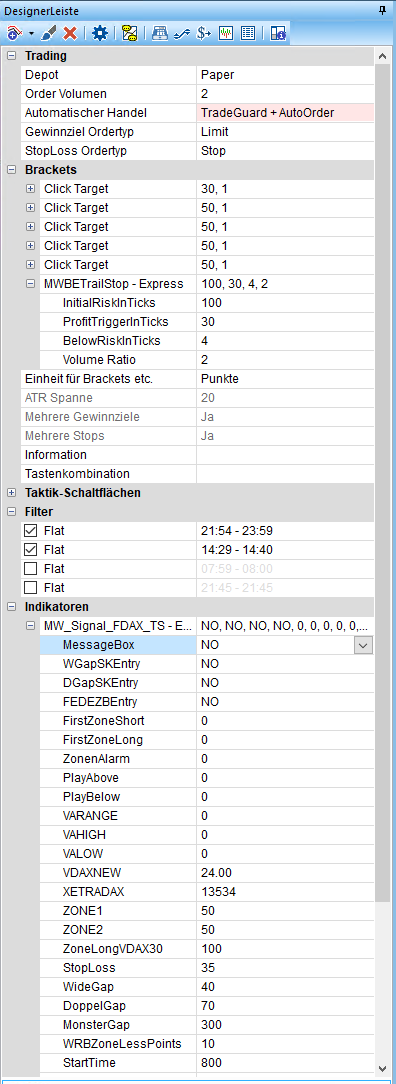Open the MessageBox value dropdown arrow
The width and height of the screenshot is (396, 1084).
(x=364, y=645)
